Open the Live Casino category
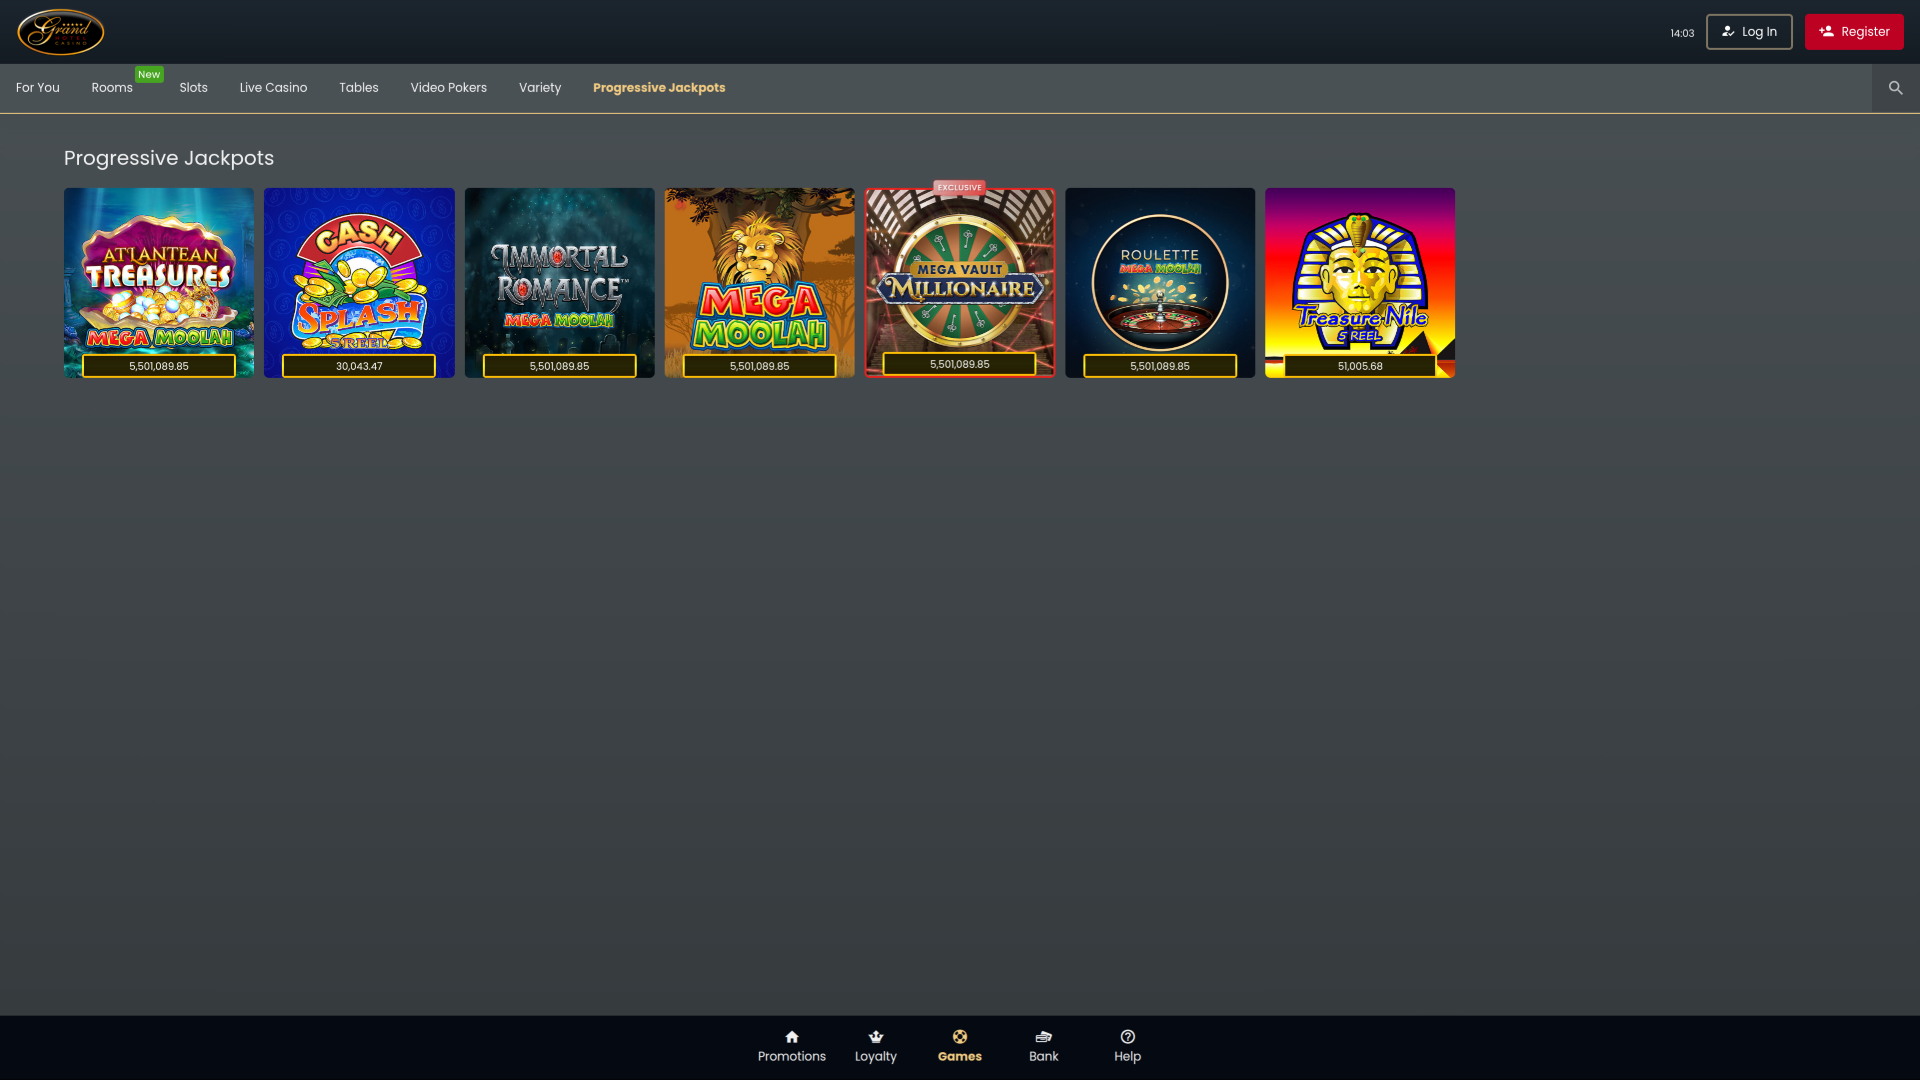This screenshot has height=1080, width=1920. [x=273, y=88]
